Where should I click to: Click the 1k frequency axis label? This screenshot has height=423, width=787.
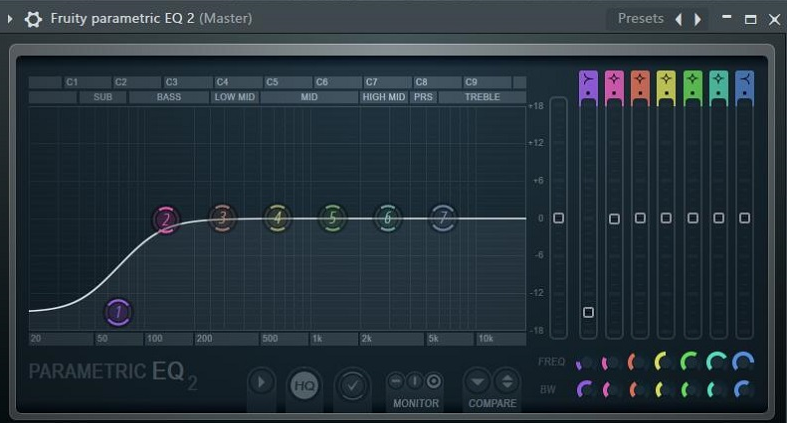point(317,339)
